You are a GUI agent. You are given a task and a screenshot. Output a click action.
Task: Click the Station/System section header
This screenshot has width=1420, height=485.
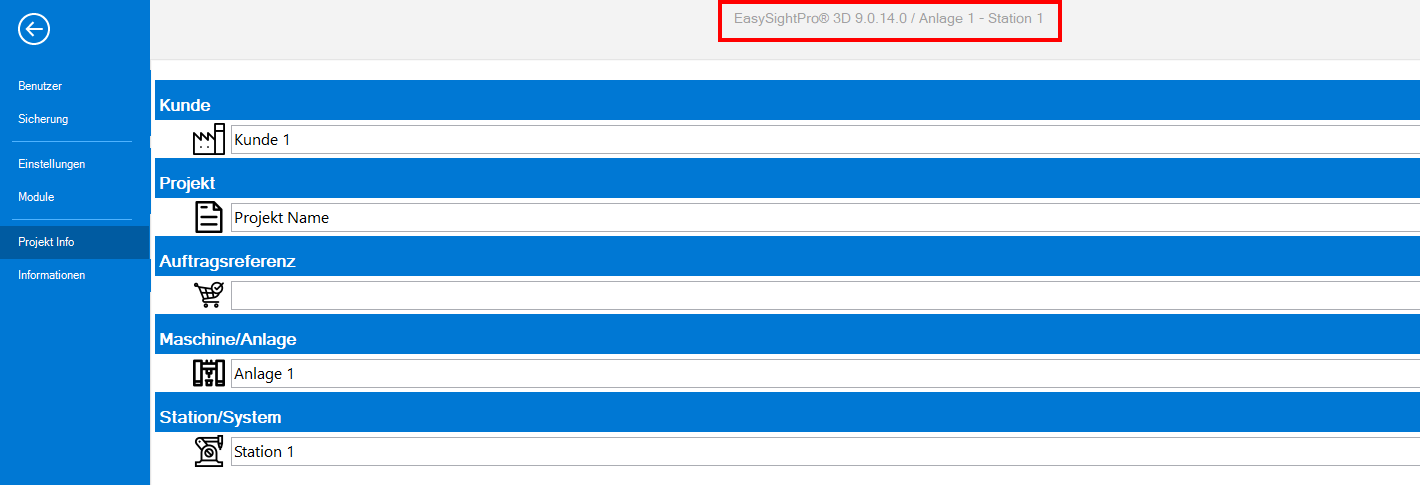pos(221,417)
